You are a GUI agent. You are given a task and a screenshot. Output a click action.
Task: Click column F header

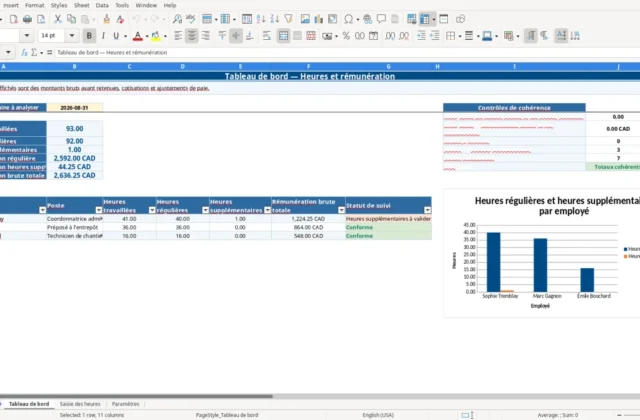pyautogui.click(x=308, y=67)
